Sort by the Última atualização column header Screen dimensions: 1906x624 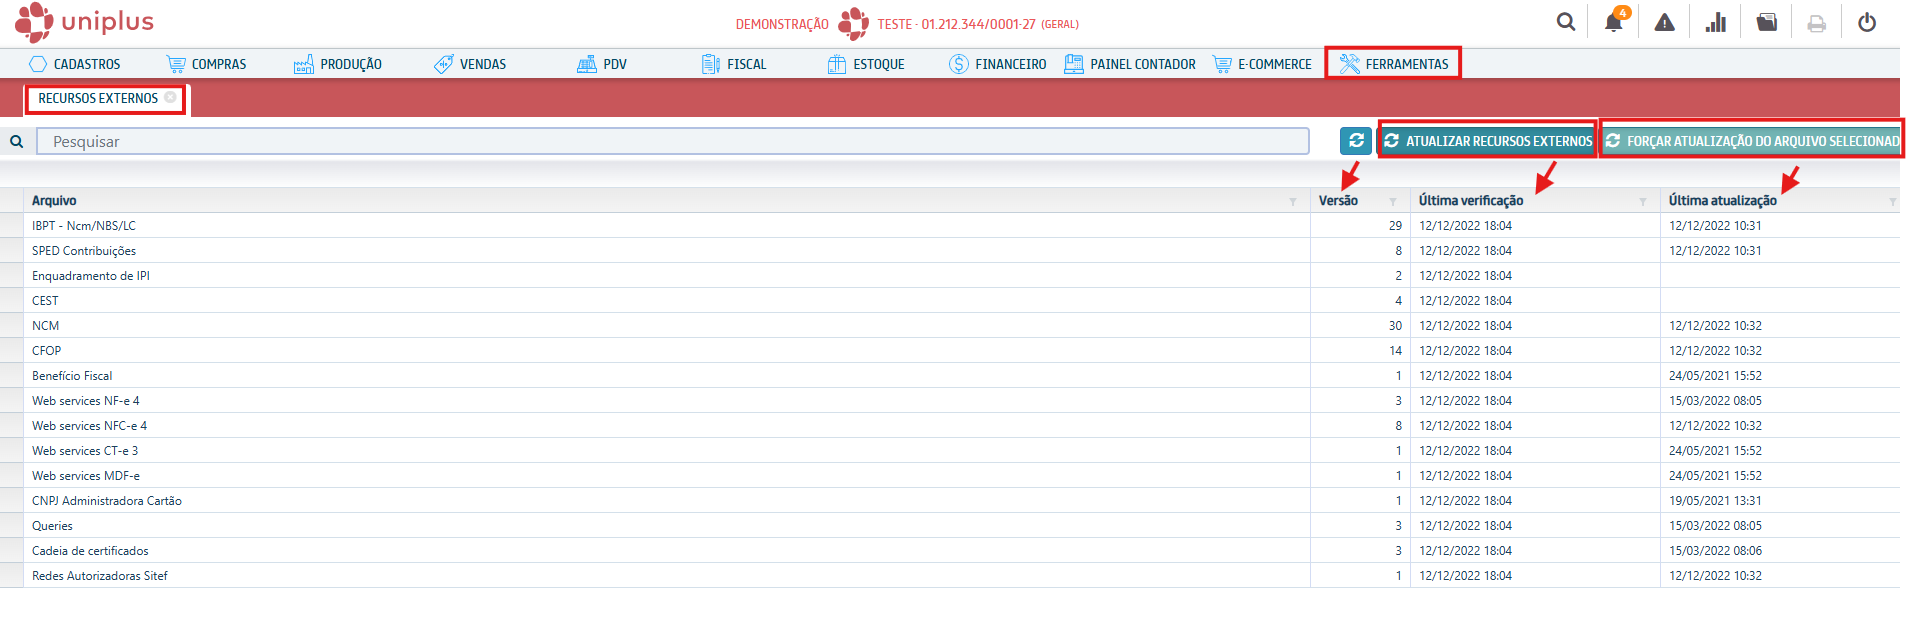[1723, 201]
